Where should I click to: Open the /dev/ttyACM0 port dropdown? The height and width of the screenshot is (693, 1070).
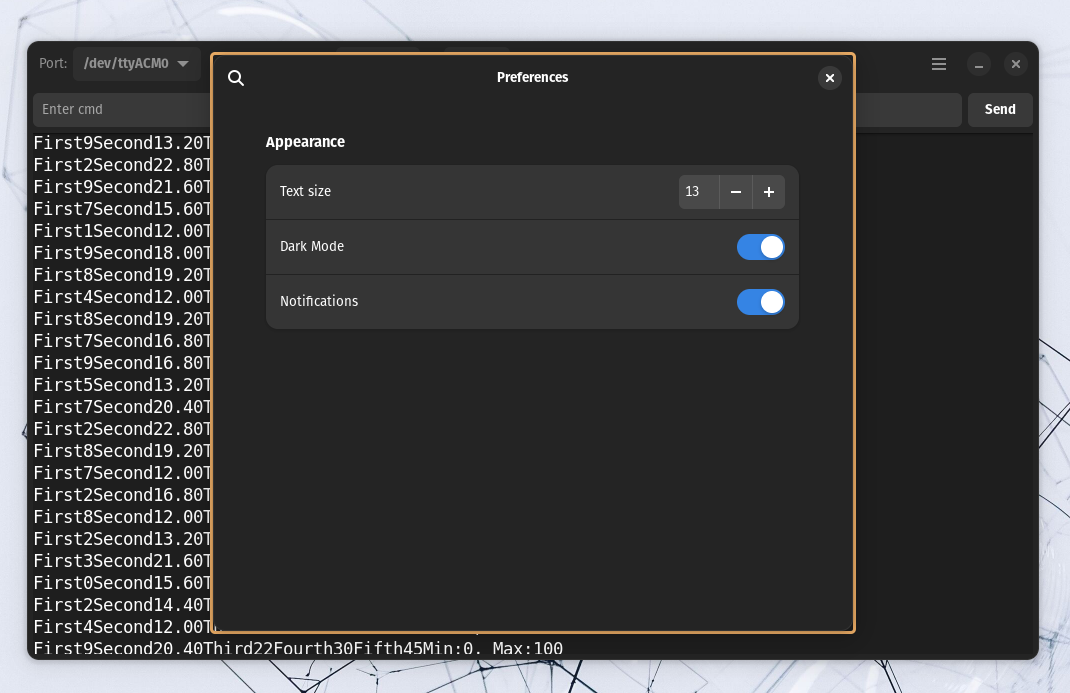[x=136, y=64]
